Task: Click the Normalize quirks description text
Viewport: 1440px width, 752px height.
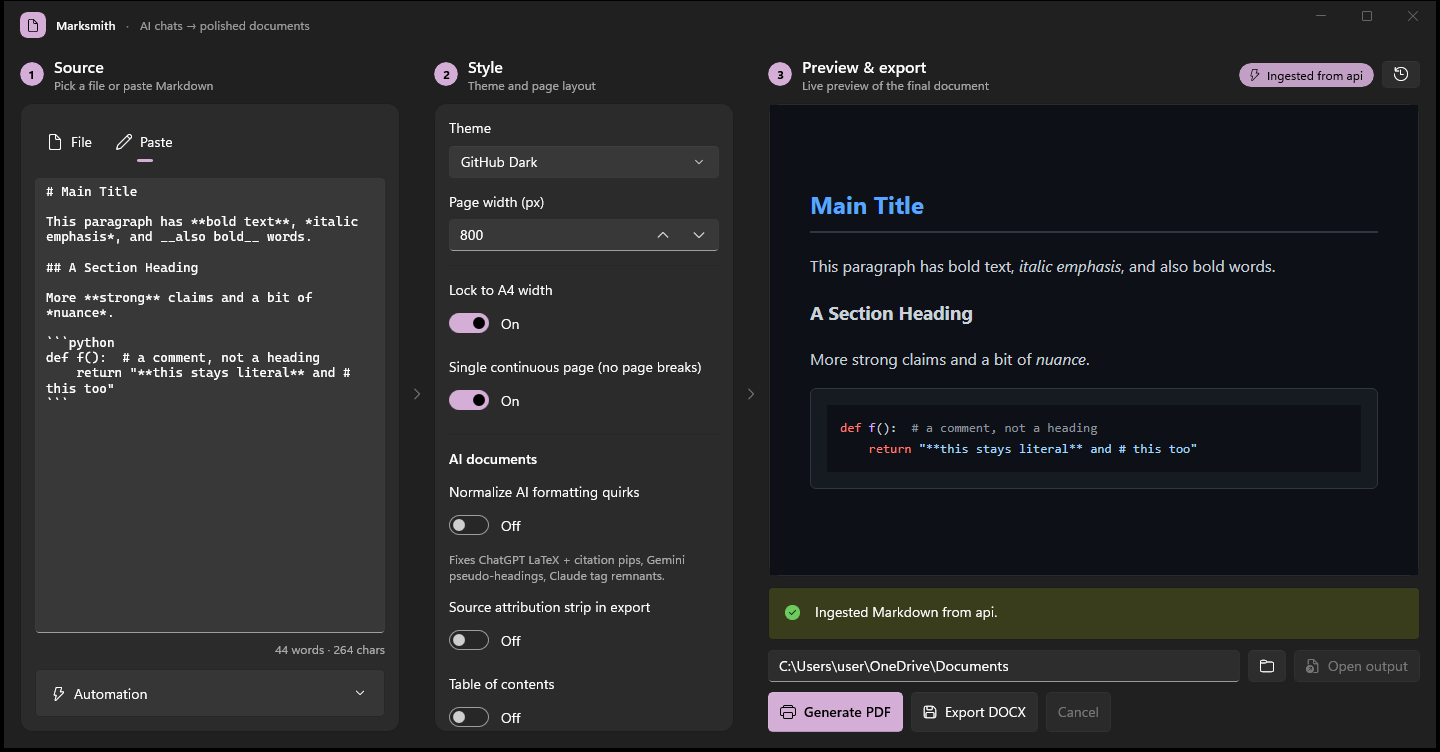Action: tap(567, 568)
